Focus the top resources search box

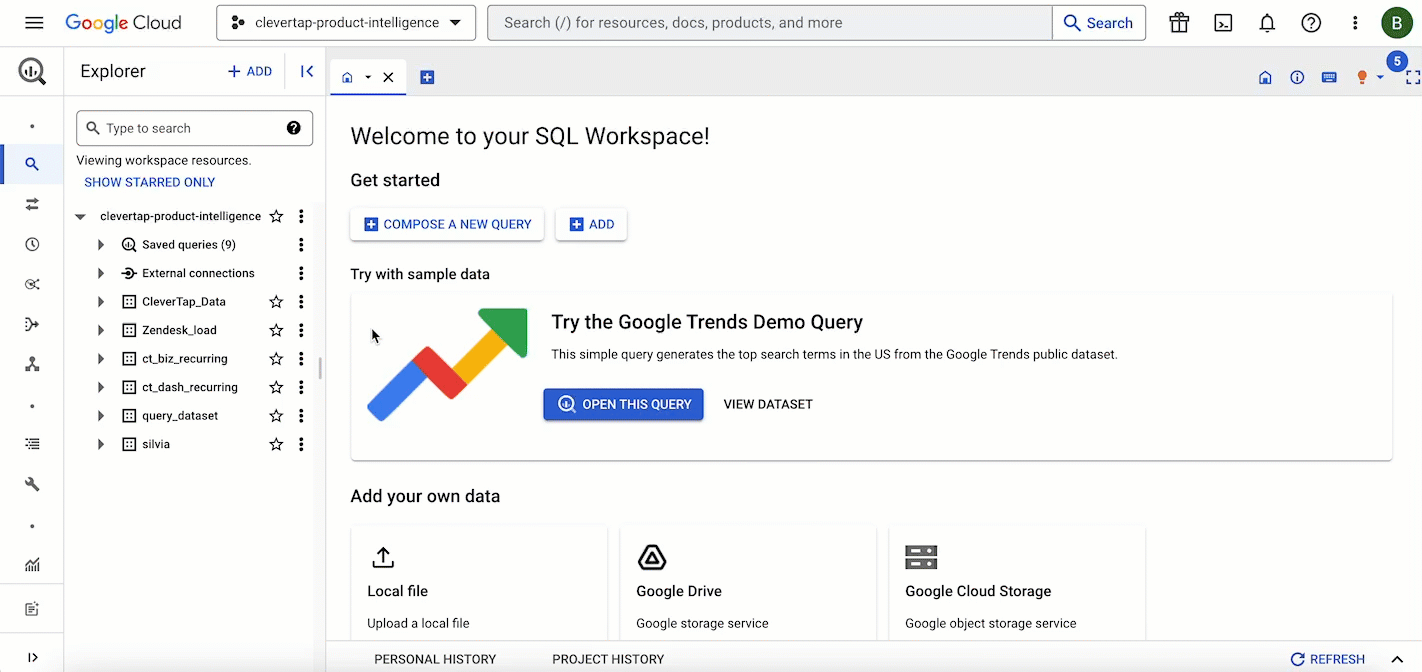(770, 23)
